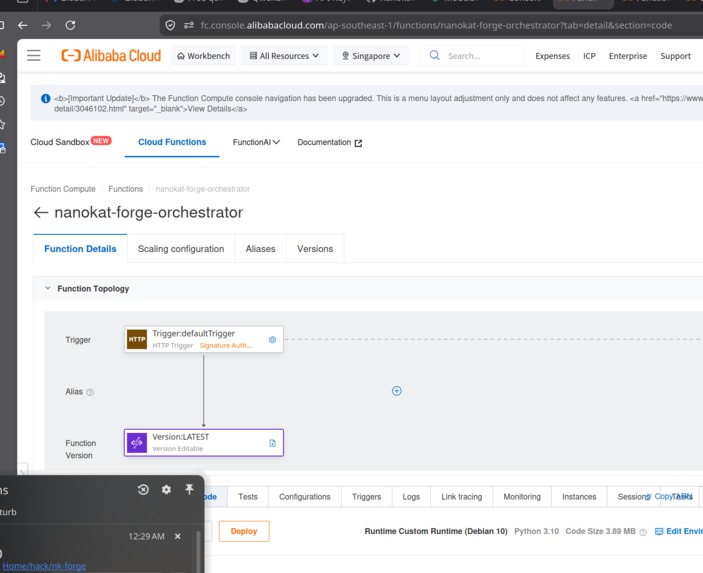Open settings gear in the dark panel
703x573 pixels.
click(166, 490)
